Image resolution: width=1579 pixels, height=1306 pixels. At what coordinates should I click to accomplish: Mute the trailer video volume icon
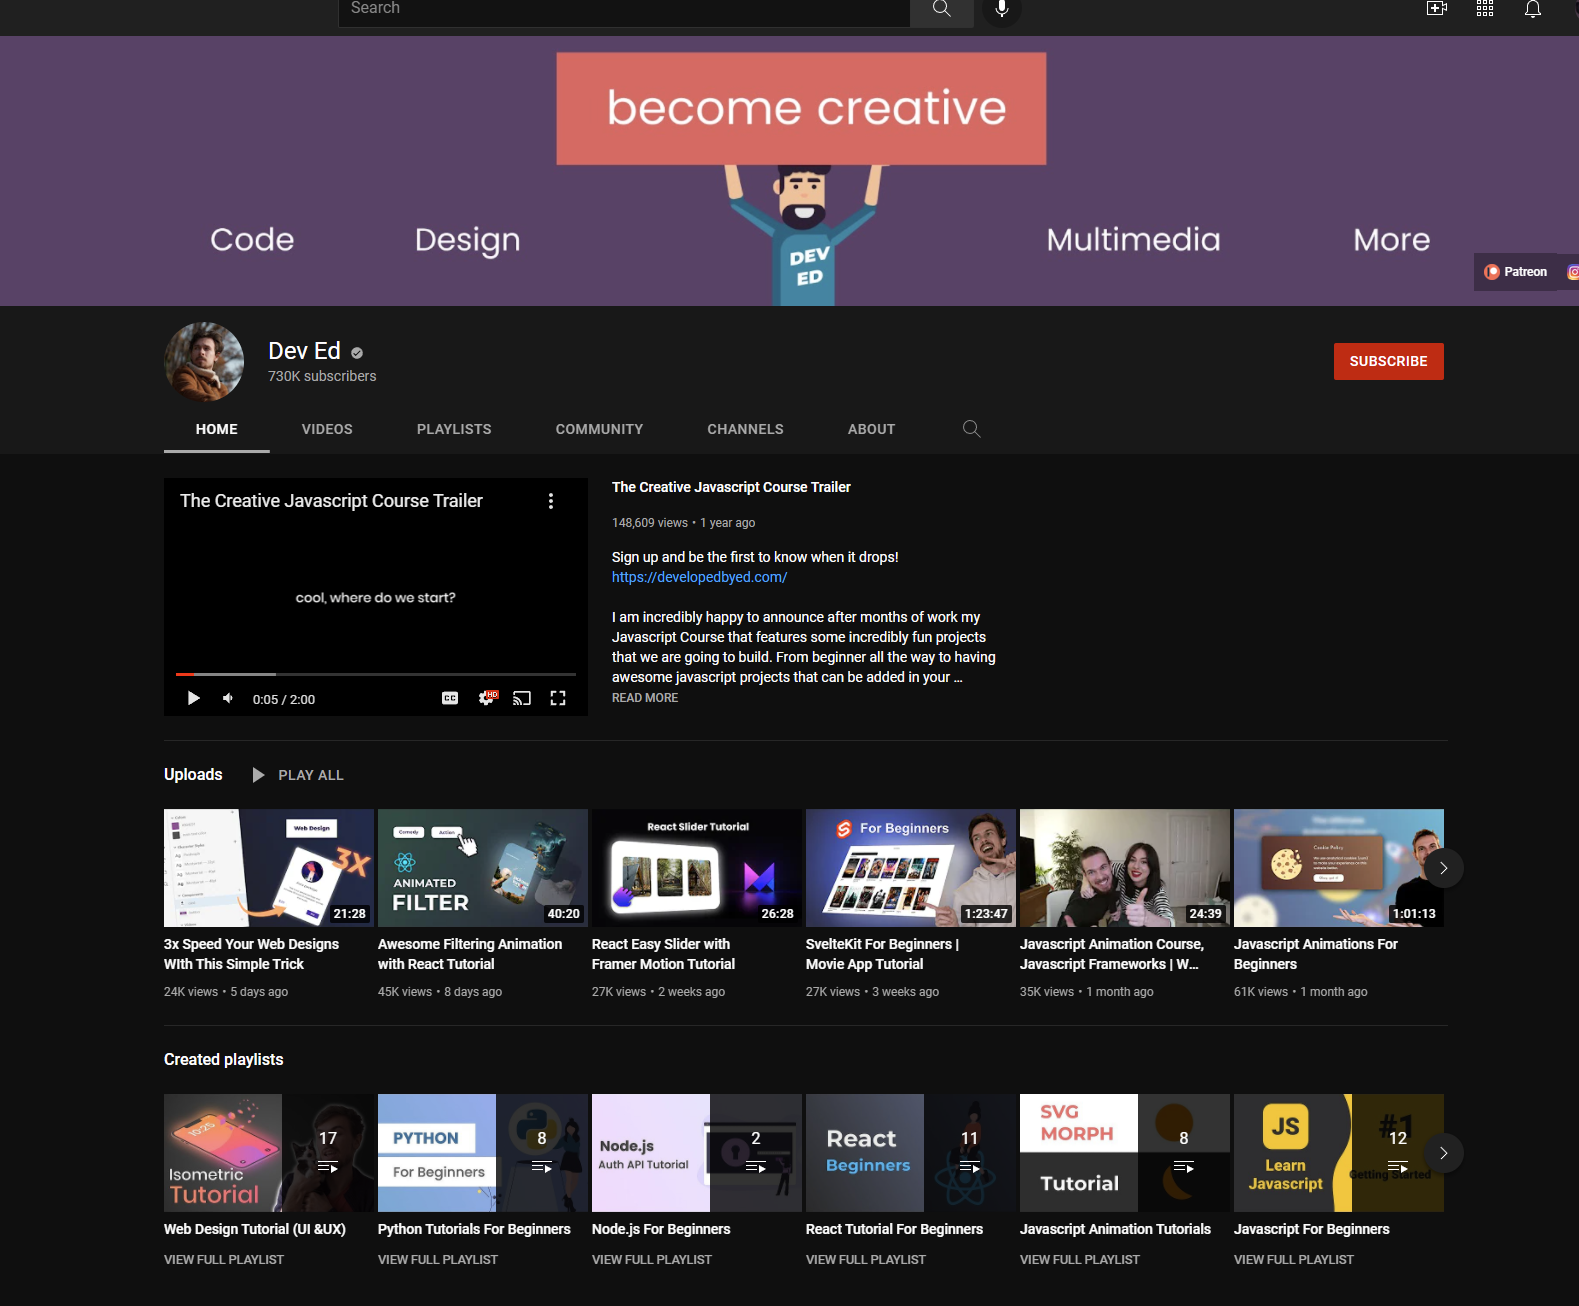(x=228, y=698)
